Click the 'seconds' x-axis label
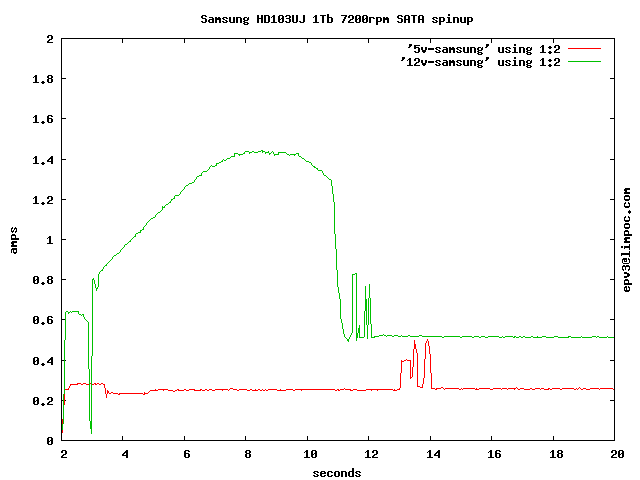Viewport: 640px width, 480px height. pyautogui.click(x=337, y=473)
